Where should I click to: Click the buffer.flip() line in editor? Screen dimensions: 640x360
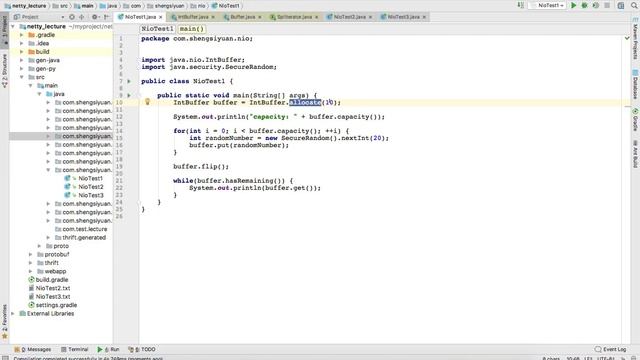pyautogui.click(x=201, y=167)
